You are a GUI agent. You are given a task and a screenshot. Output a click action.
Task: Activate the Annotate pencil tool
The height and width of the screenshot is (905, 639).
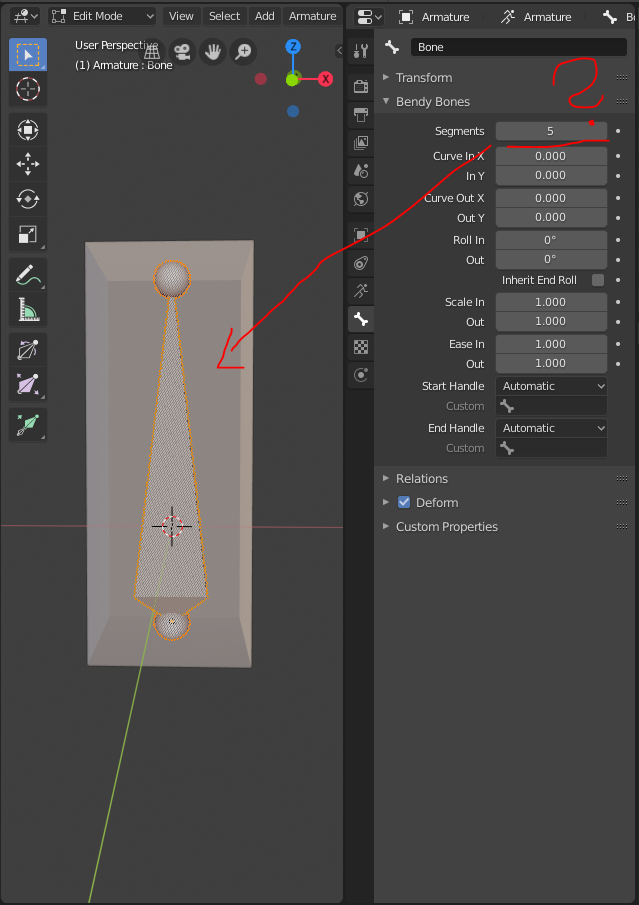[x=28, y=275]
